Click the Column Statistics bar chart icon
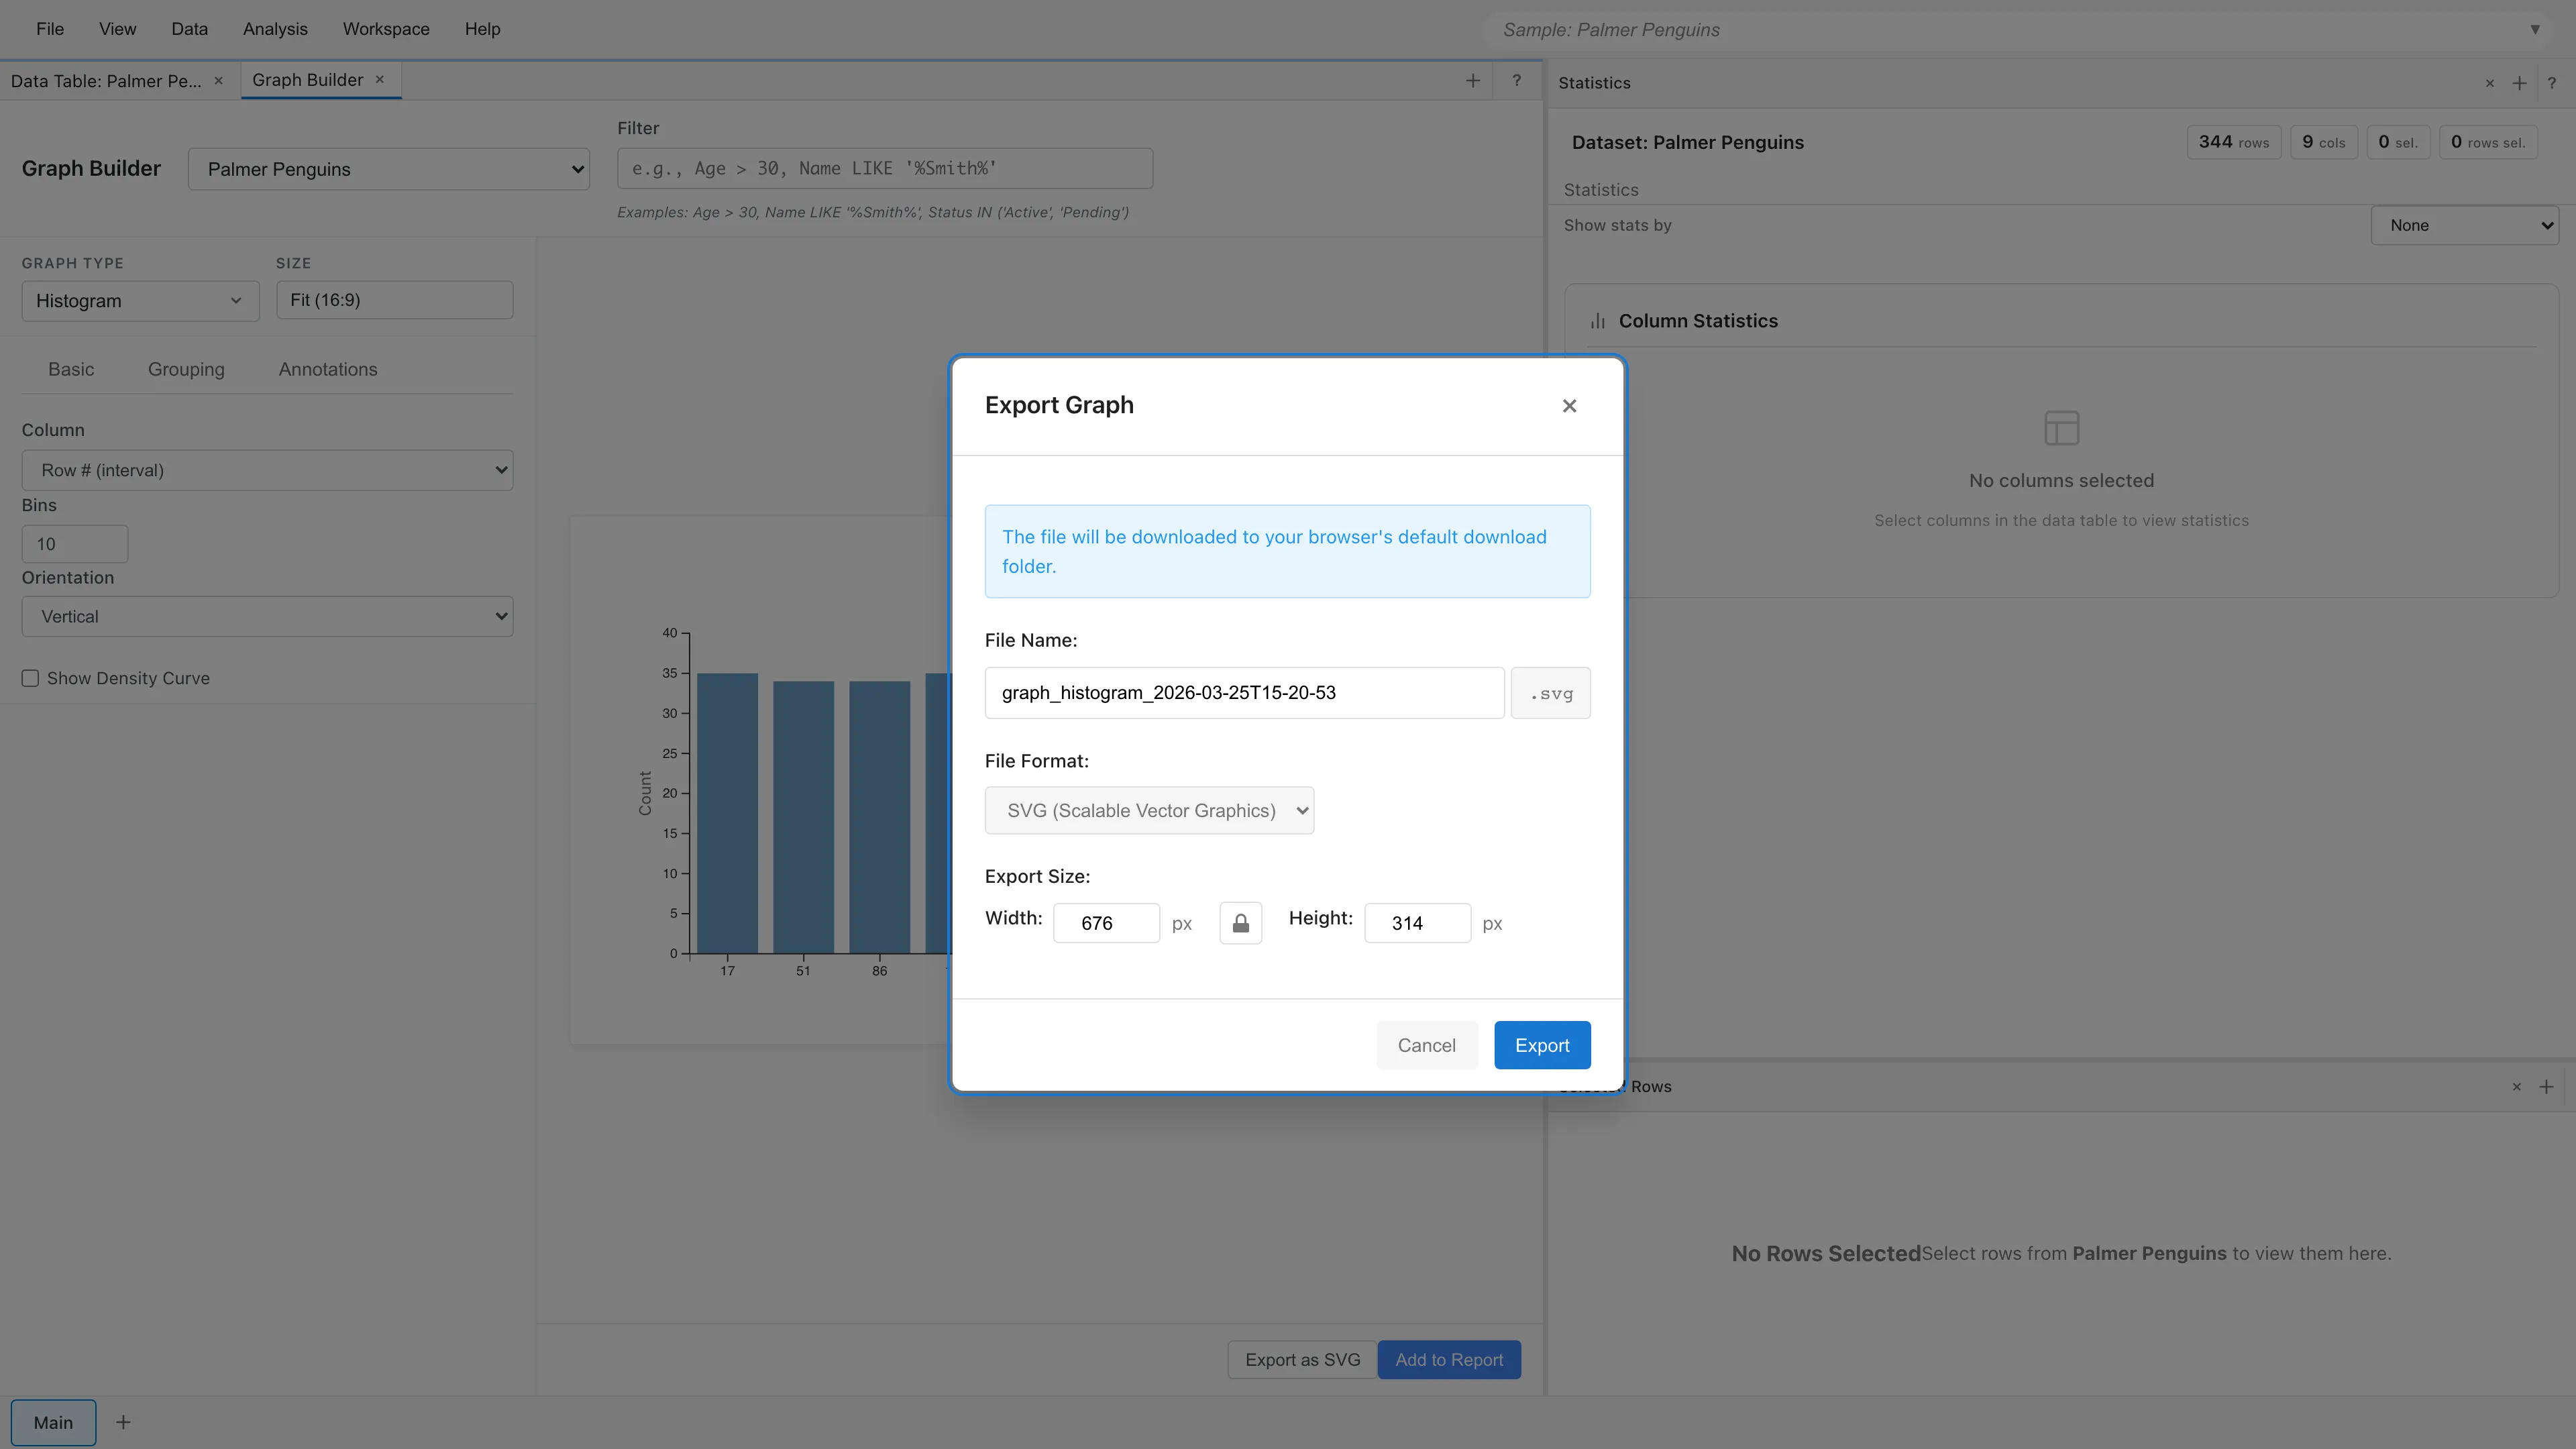The image size is (2576, 1449). coord(1598,321)
